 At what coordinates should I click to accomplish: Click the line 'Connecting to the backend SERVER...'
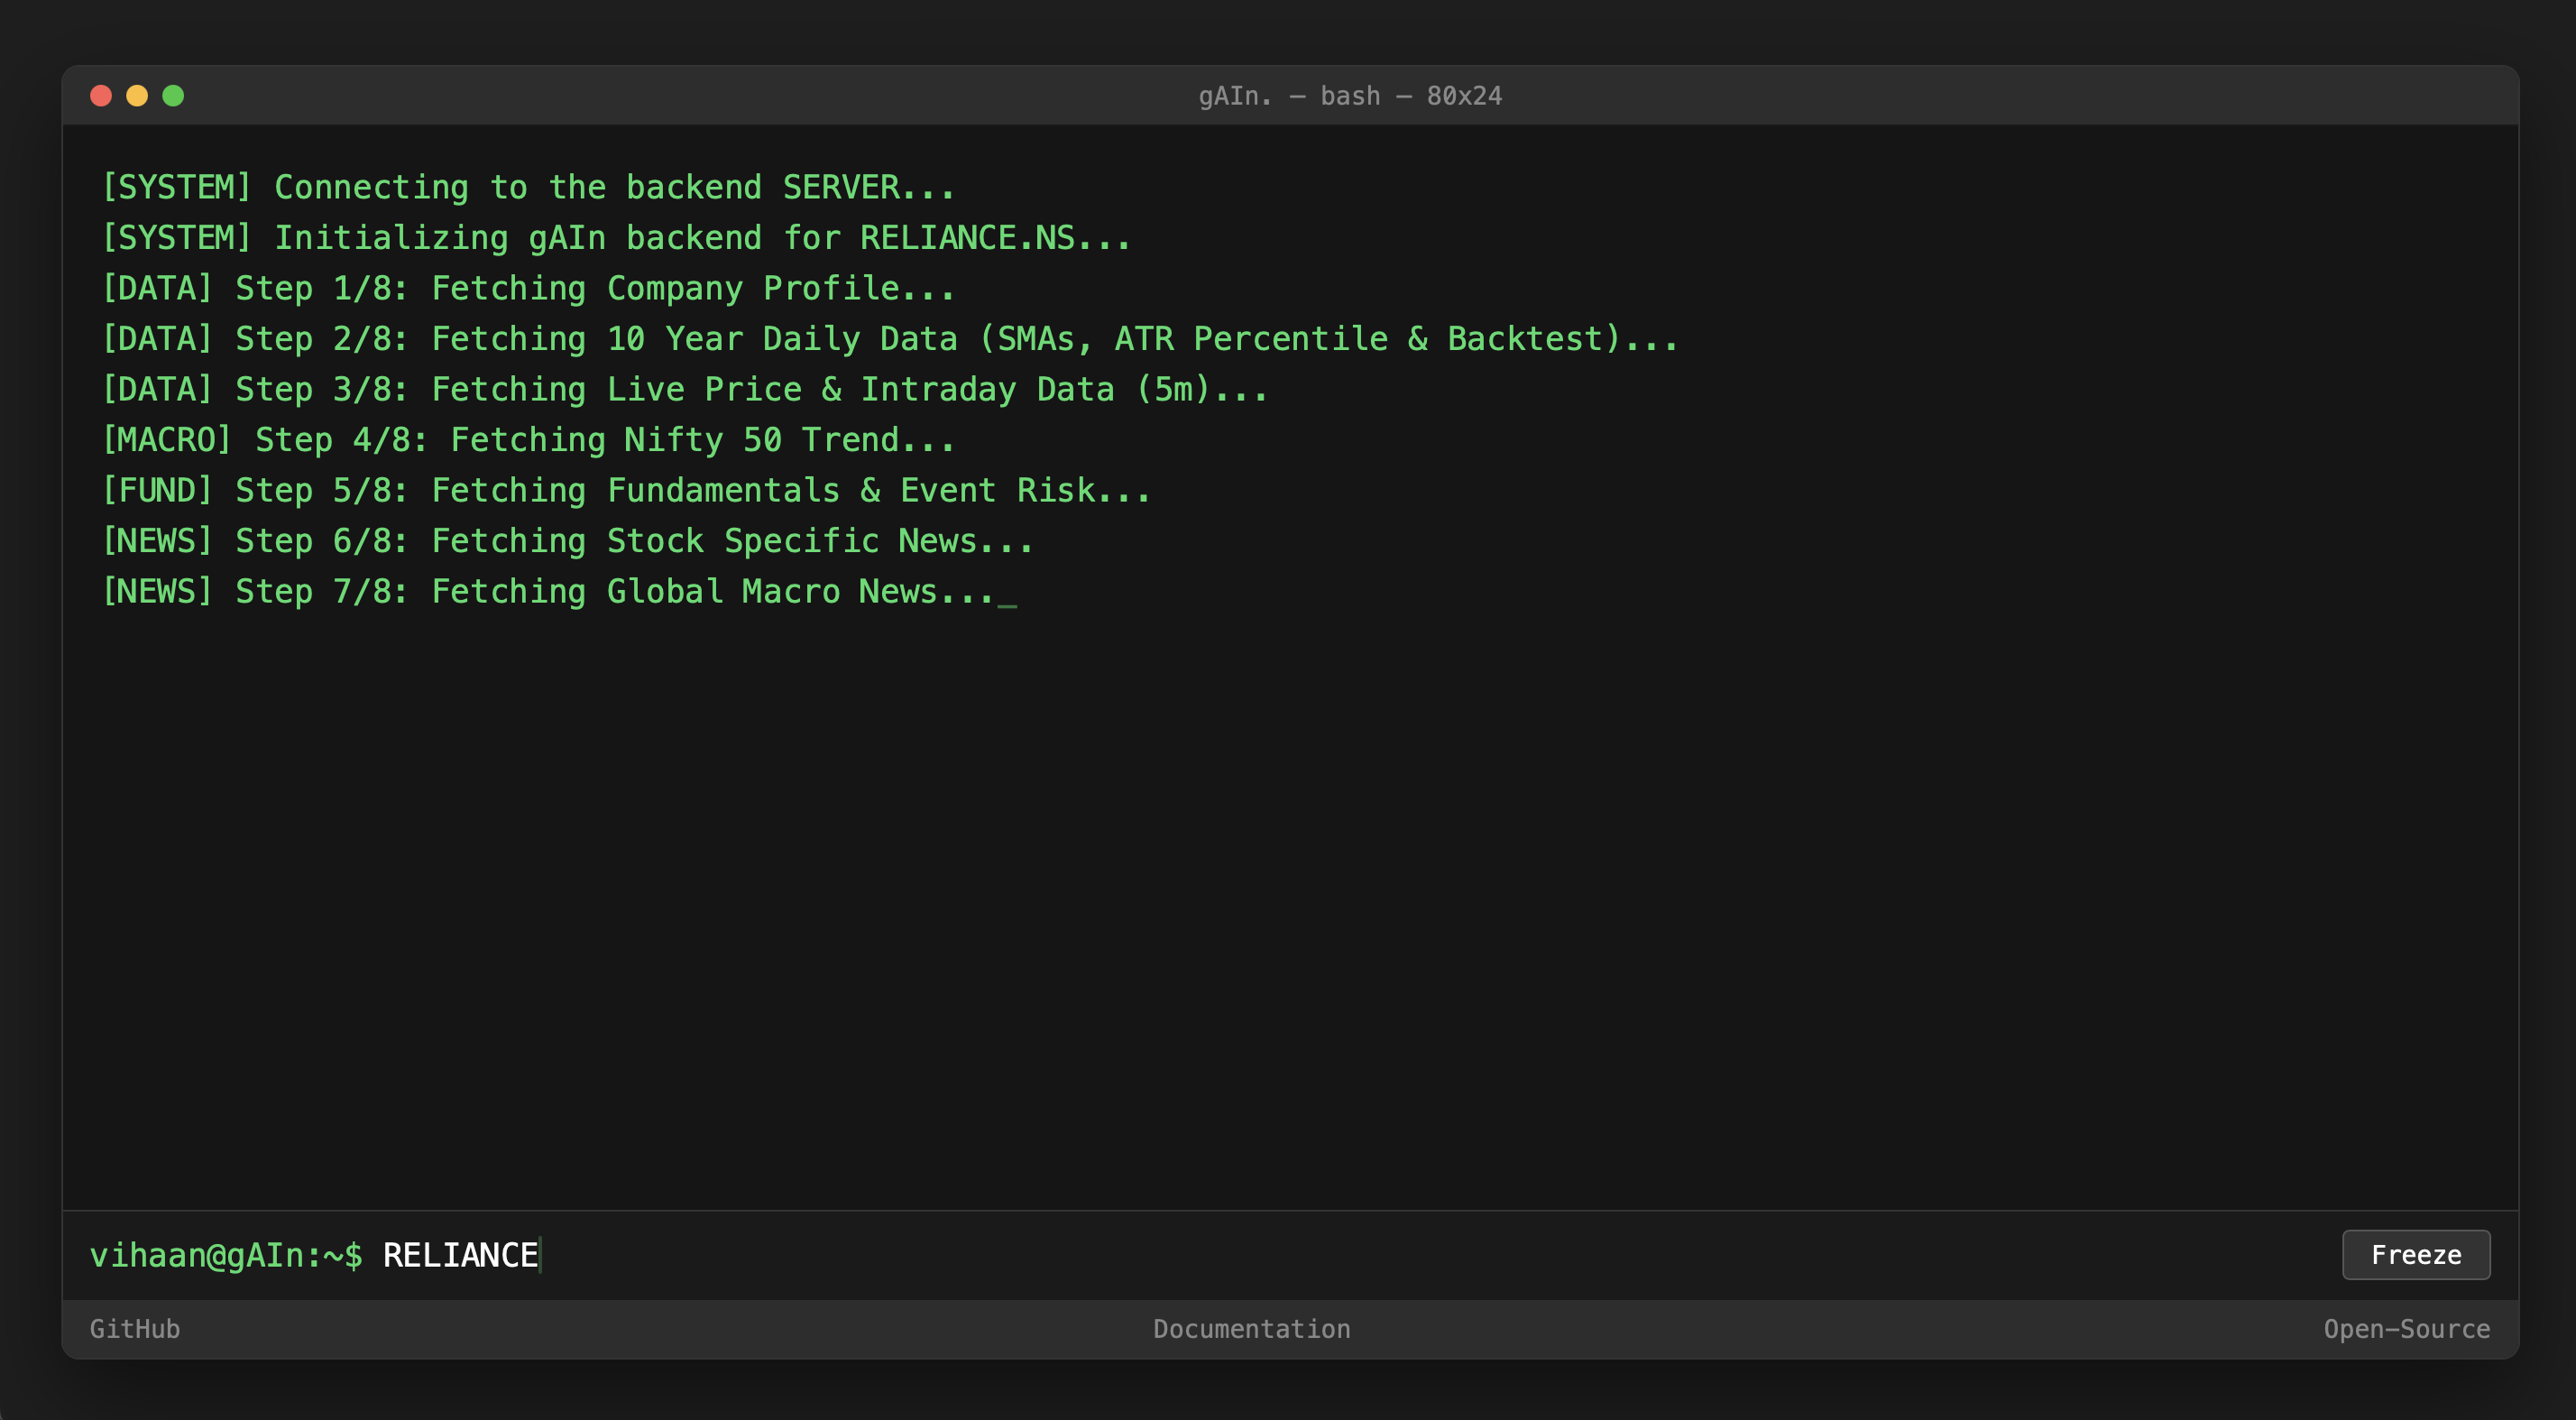tap(528, 187)
